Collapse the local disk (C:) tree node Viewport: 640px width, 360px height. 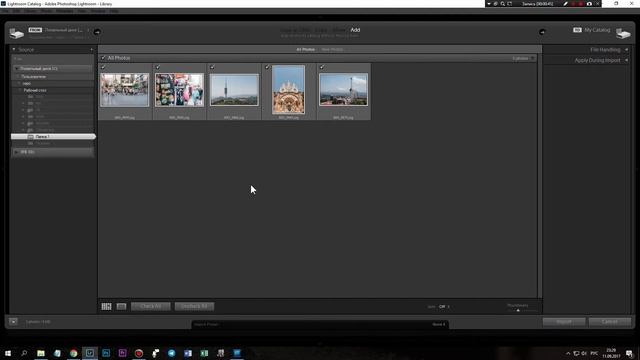(16, 69)
